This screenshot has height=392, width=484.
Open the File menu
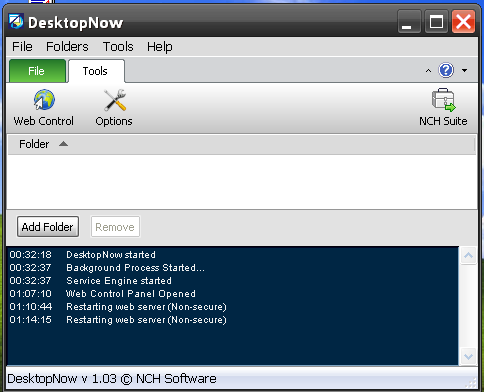coord(22,46)
